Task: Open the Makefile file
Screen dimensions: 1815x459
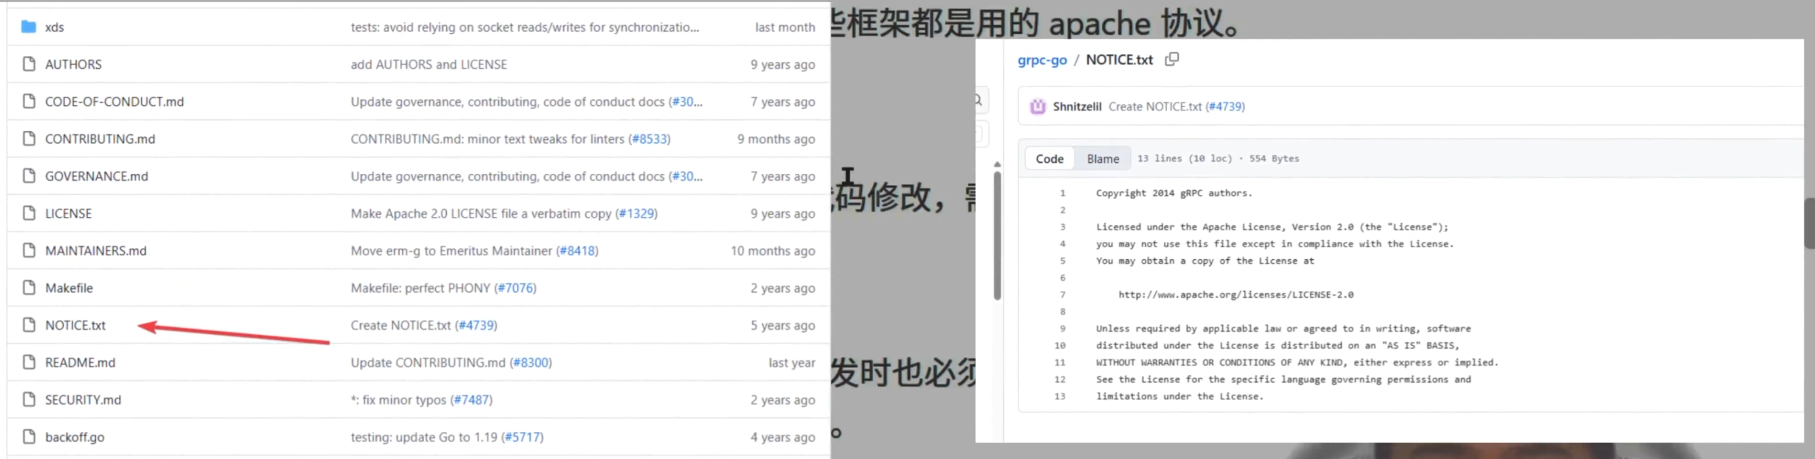Action: coord(69,288)
